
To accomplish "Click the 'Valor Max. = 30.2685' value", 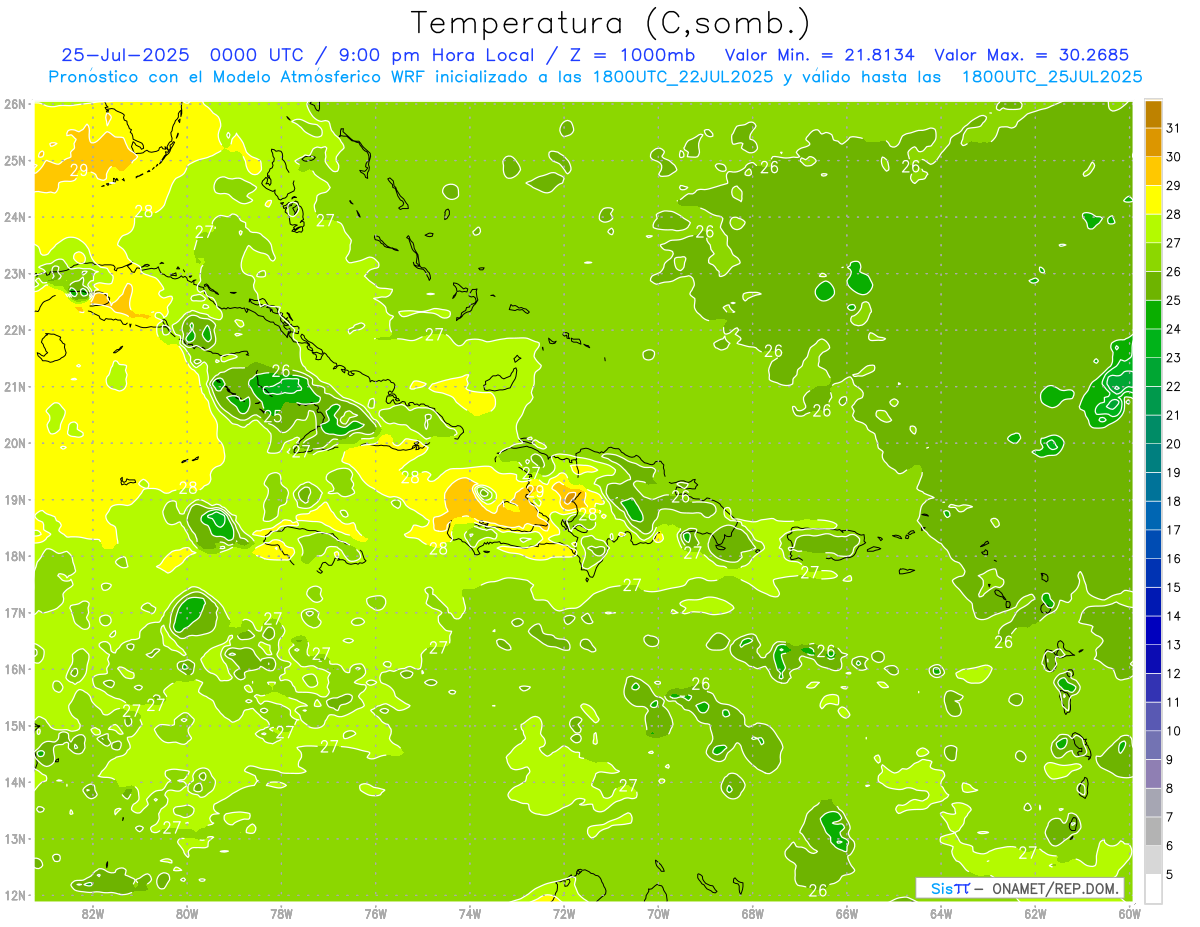I will (1032, 55).
